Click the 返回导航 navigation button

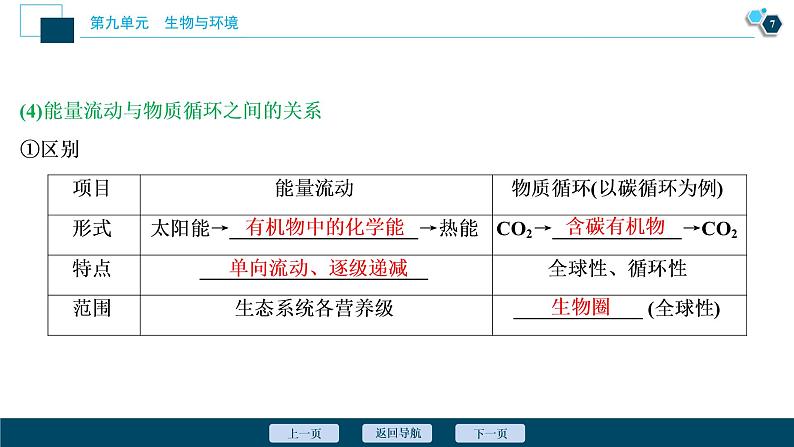(x=397, y=433)
